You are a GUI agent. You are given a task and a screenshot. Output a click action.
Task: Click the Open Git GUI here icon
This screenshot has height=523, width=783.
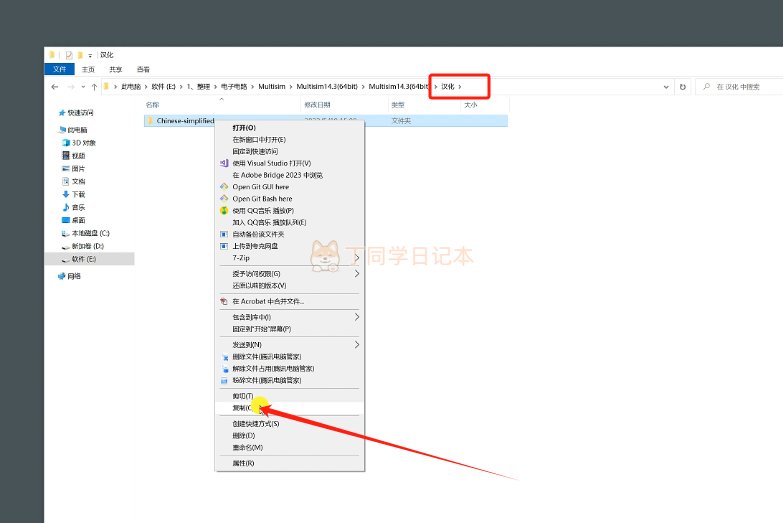point(224,187)
